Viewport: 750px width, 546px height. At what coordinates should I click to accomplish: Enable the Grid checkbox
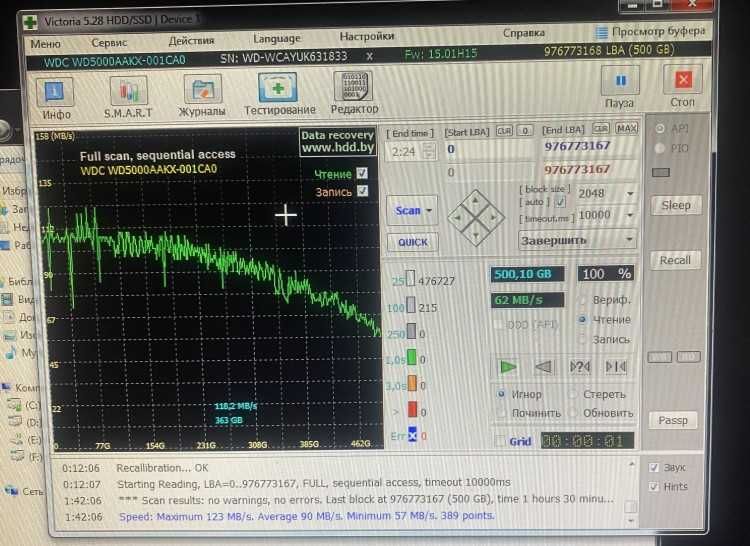click(x=499, y=441)
